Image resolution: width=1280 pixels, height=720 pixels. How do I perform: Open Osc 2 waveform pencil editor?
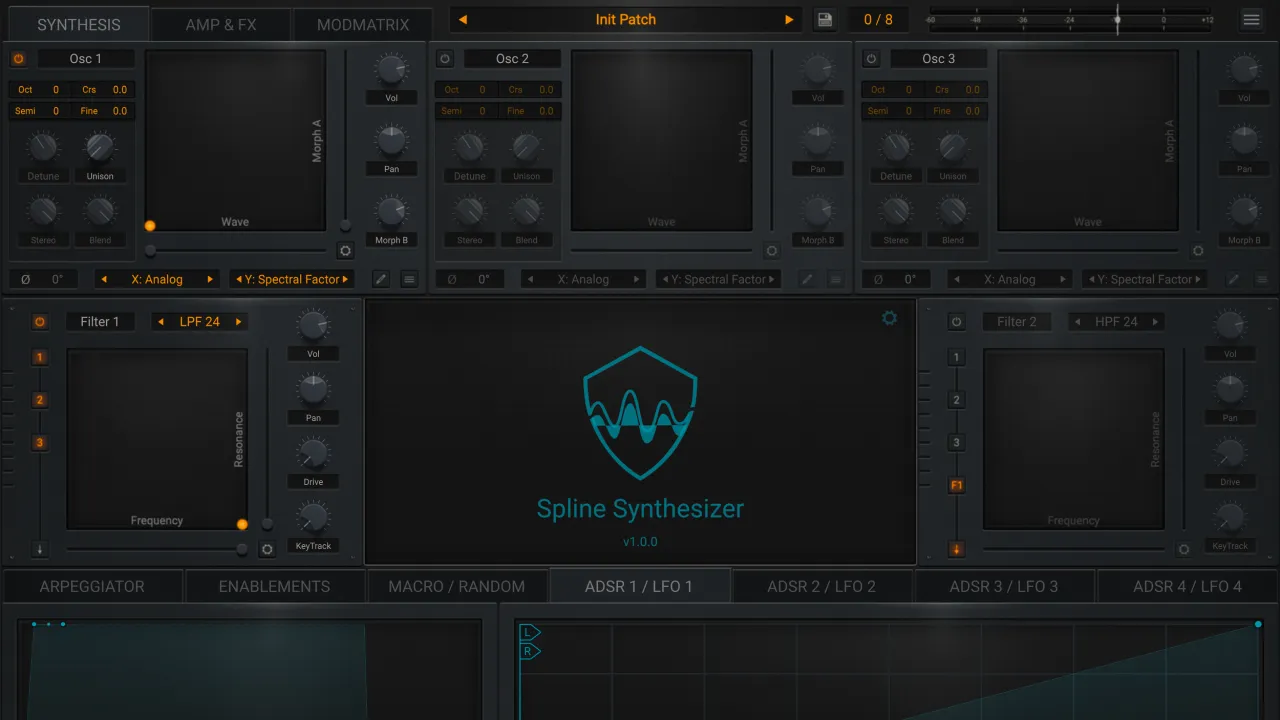pos(807,280)
